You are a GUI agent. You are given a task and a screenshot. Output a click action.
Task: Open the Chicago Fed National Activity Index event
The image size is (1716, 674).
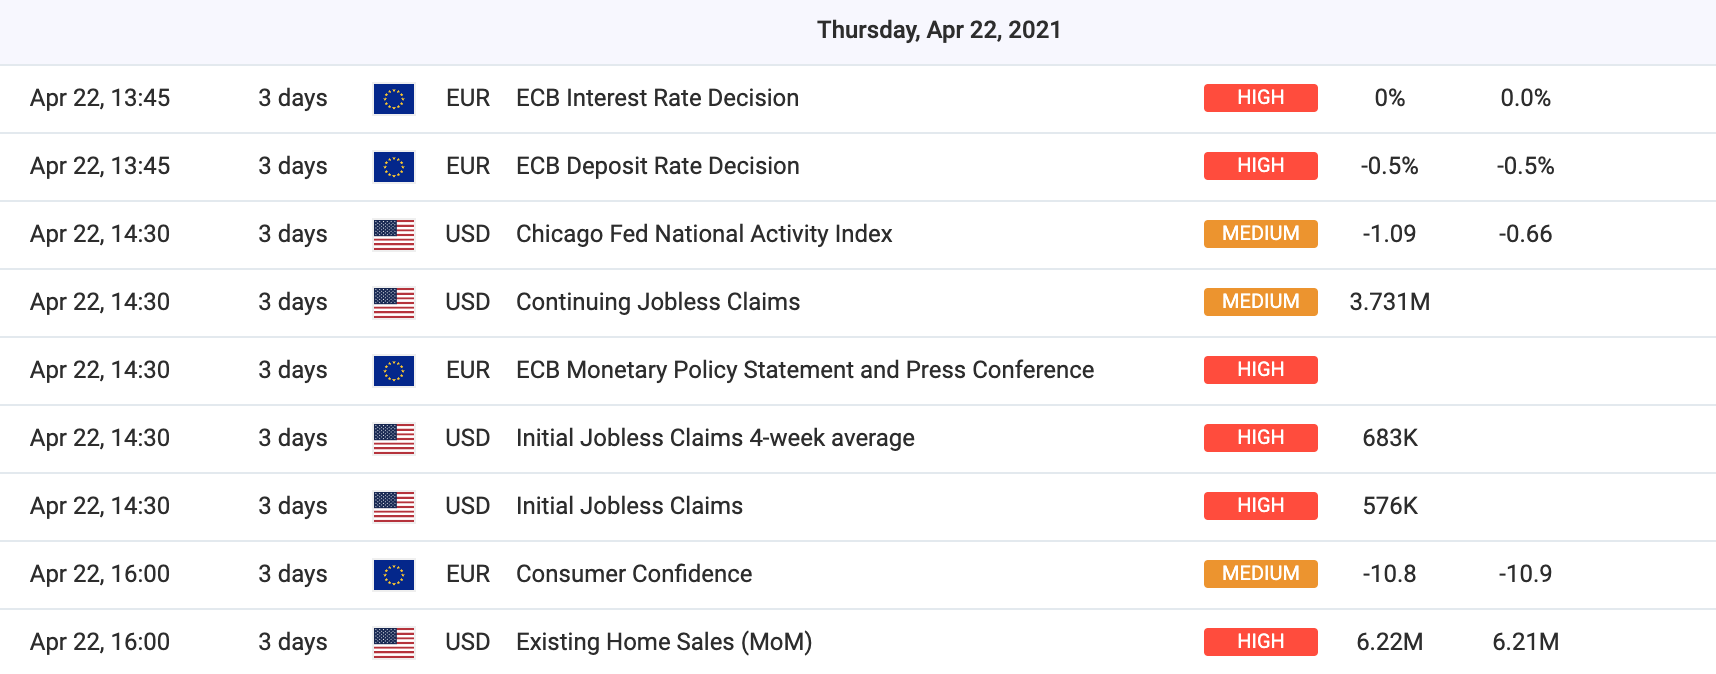pos(704,234)
